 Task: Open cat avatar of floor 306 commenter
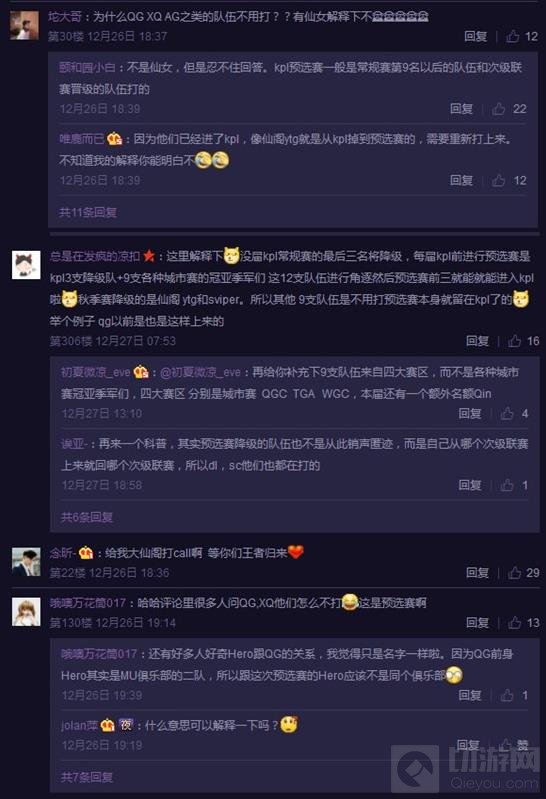pos(26,265)
